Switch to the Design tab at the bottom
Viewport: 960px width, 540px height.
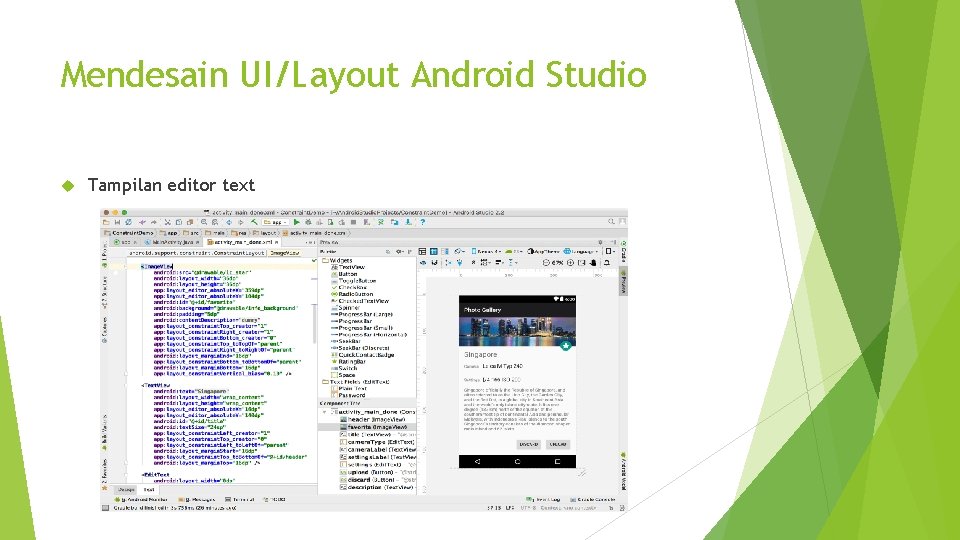tap(126, 490)
